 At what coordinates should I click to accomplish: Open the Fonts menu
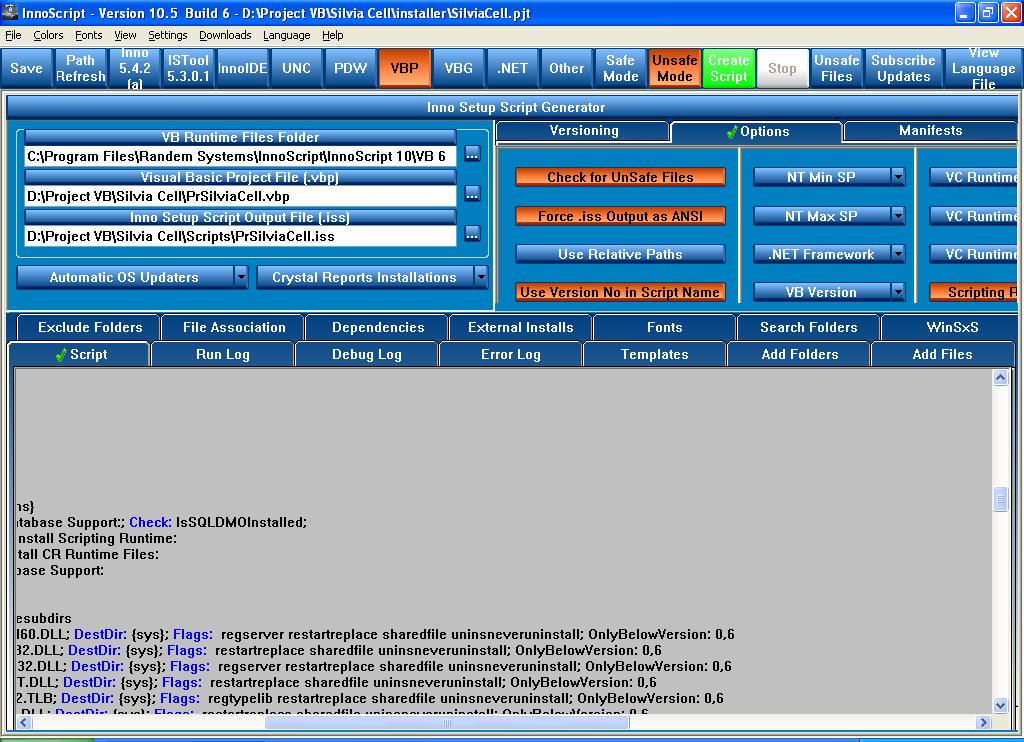tap(89, 35)
